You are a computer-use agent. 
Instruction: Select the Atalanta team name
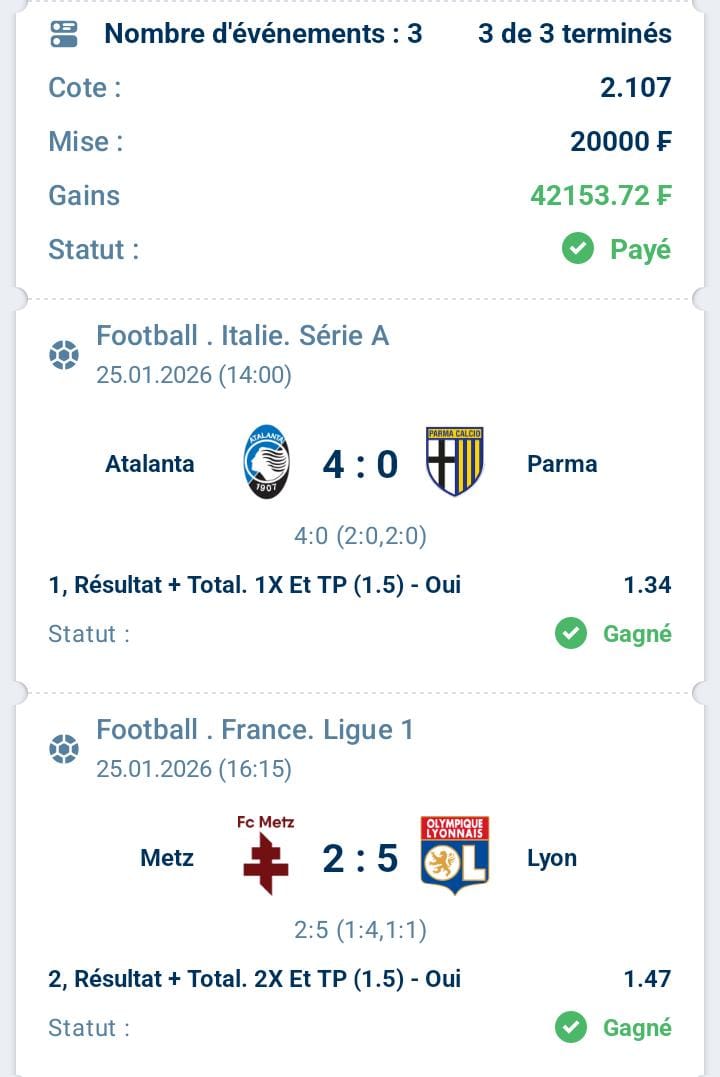pos(150,464)
